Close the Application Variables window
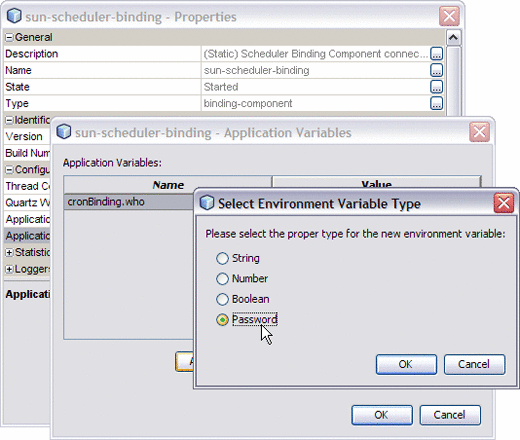The width and height of the screenshot is (520, 440). [x=479, y=132]
